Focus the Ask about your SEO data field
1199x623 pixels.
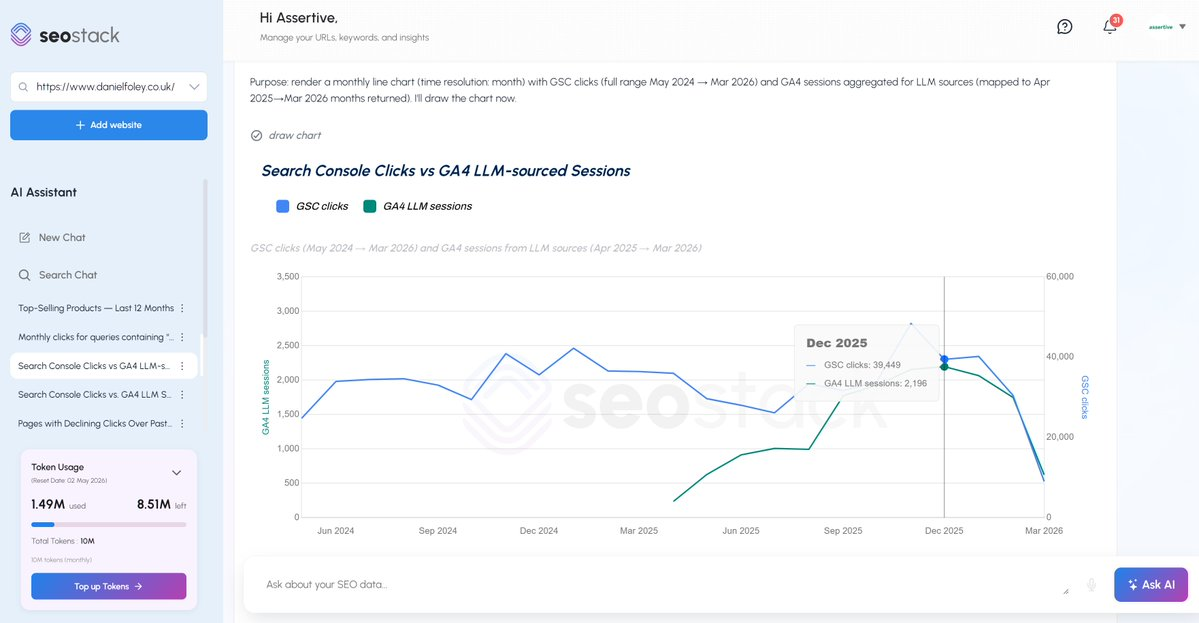pyautogui.click(x=660, y=584)
